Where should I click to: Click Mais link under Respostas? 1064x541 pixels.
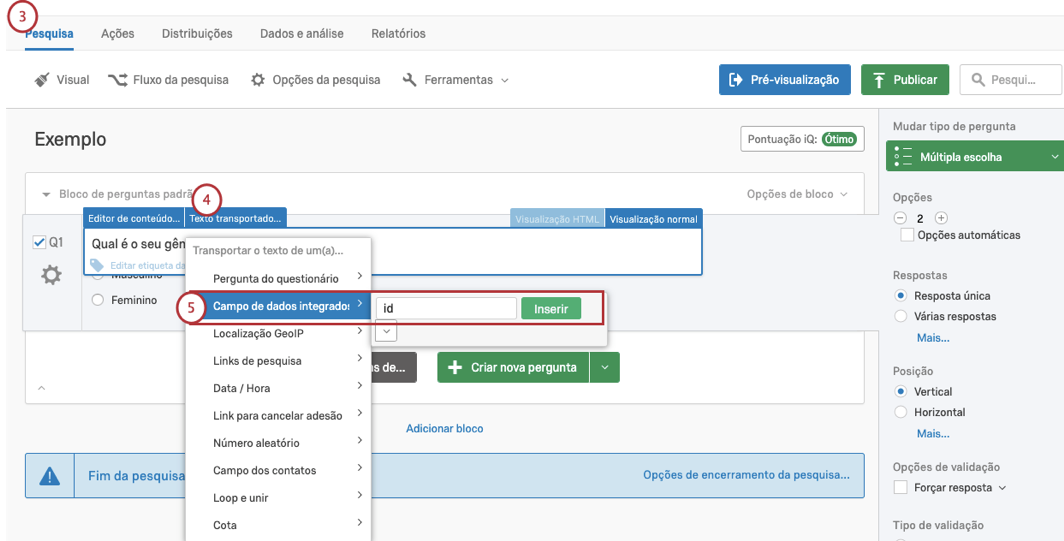click(933, 337)
